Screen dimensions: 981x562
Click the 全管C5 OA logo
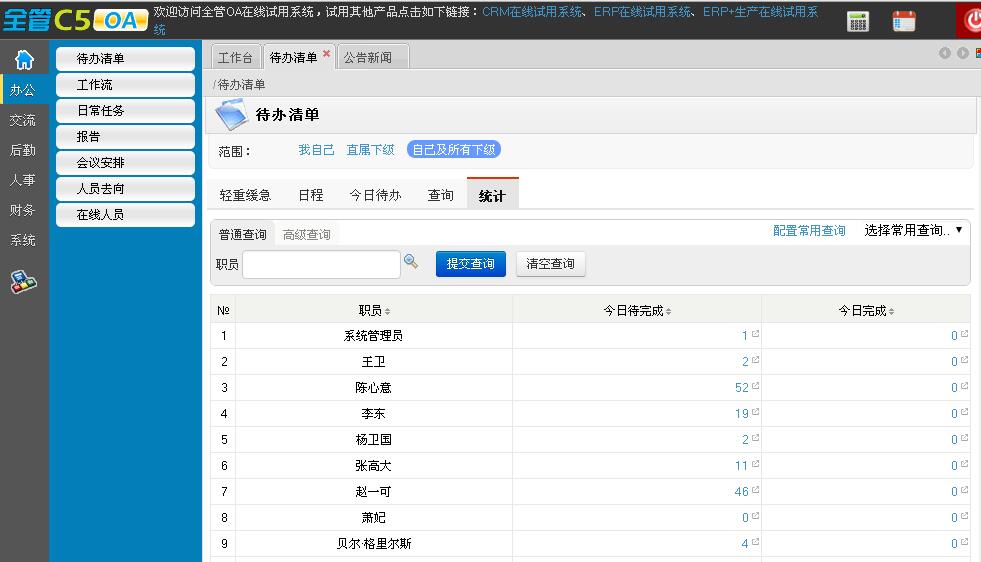pos(76,21)
